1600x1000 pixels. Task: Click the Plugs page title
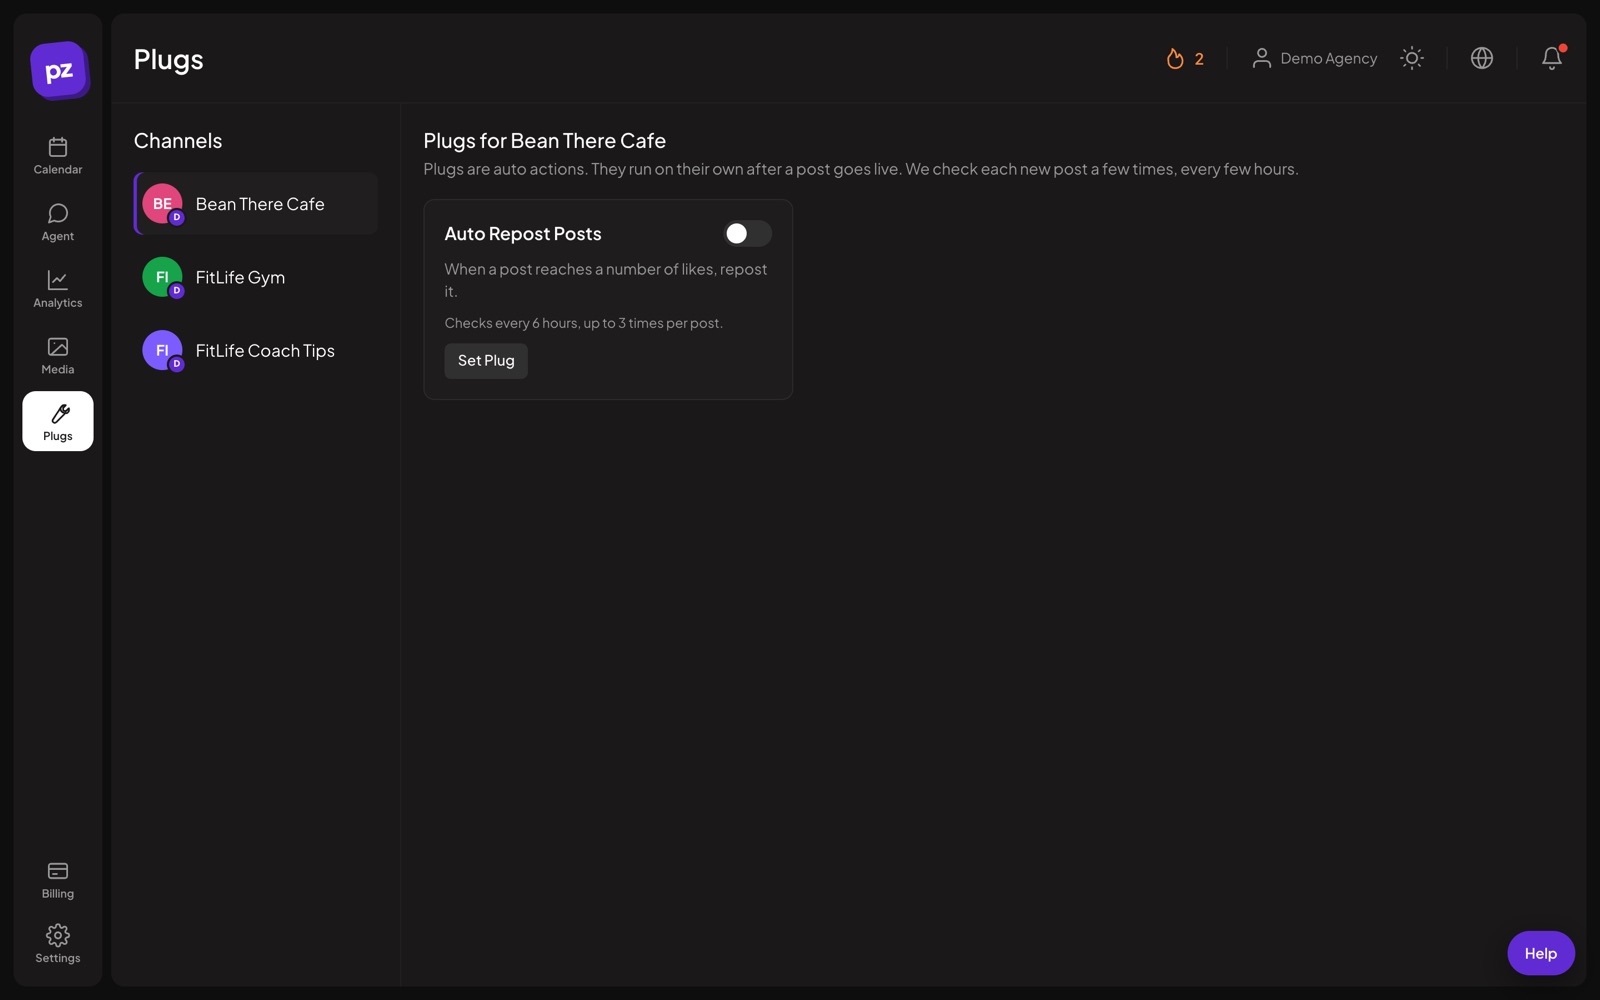[169, 60]
